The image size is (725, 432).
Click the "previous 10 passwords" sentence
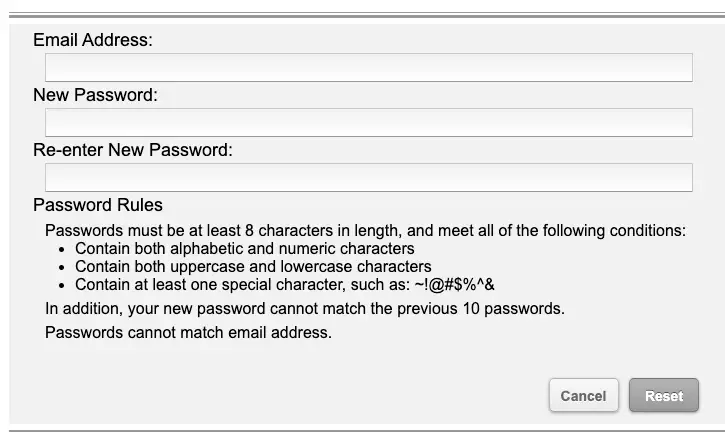[305, 308]
